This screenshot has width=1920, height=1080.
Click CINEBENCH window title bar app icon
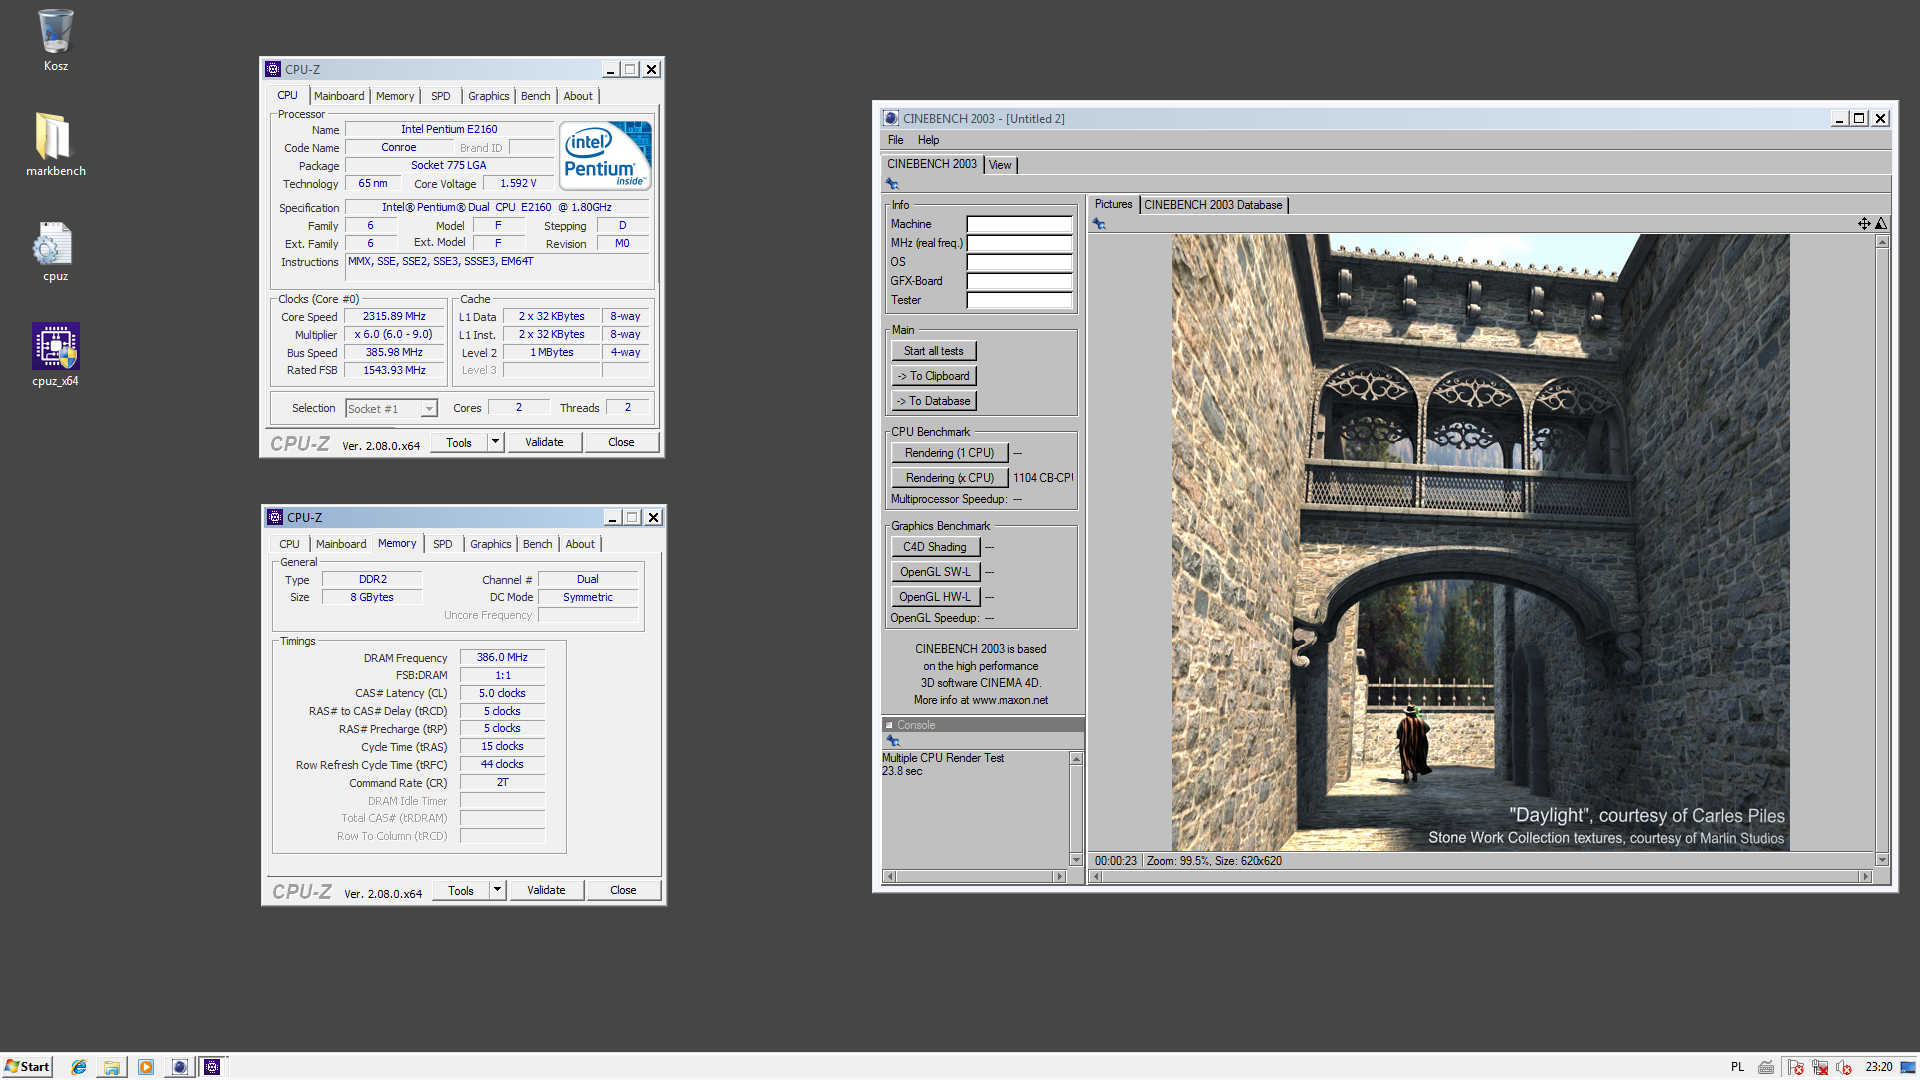click(x=891, y=118)
